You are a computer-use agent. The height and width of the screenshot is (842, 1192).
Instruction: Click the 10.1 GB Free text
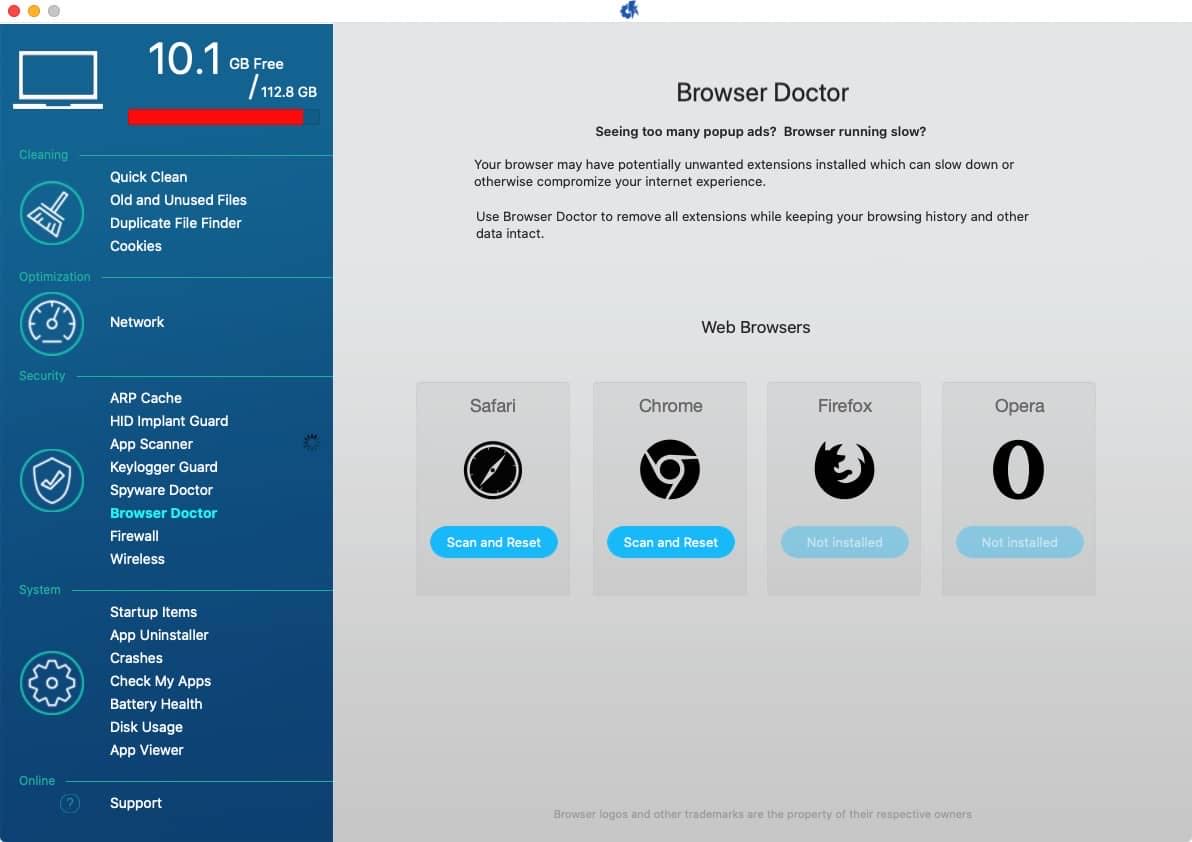(216, 59)
